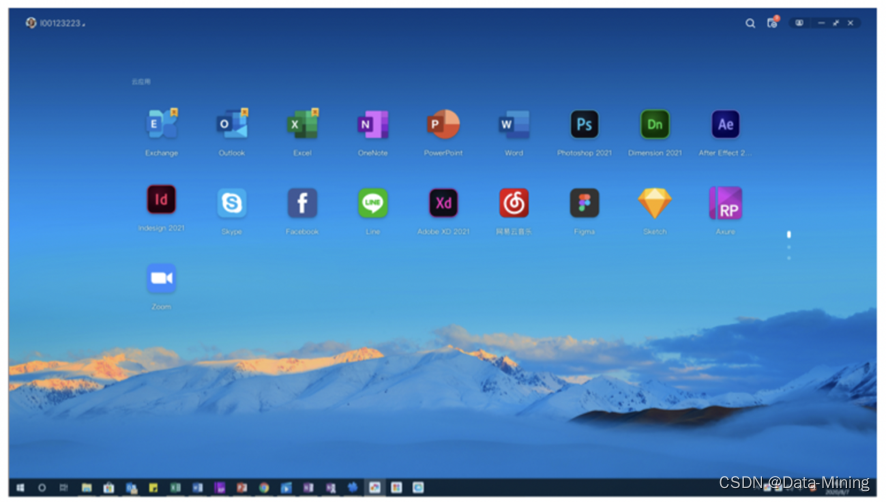Open Google Chrome from the taskbar
Image resolution: width=886 pixels, height=502 pixels.
tap(264, 487)
